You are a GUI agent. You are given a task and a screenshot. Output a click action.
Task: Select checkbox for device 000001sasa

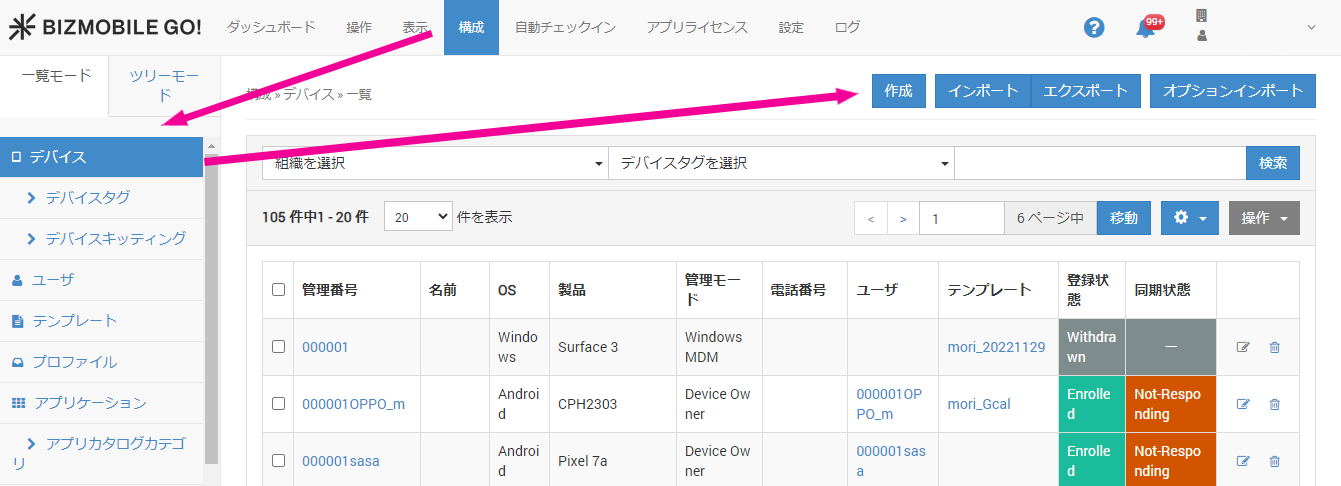coord(279,461)
